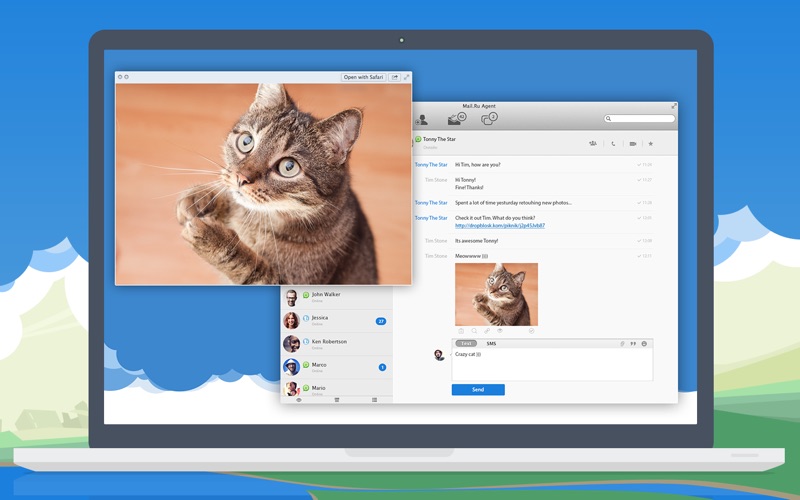Click the search field in Mail.Ru Agent
Image resolution: width=800 pixels, height=500 pixels.
[639, 118]
